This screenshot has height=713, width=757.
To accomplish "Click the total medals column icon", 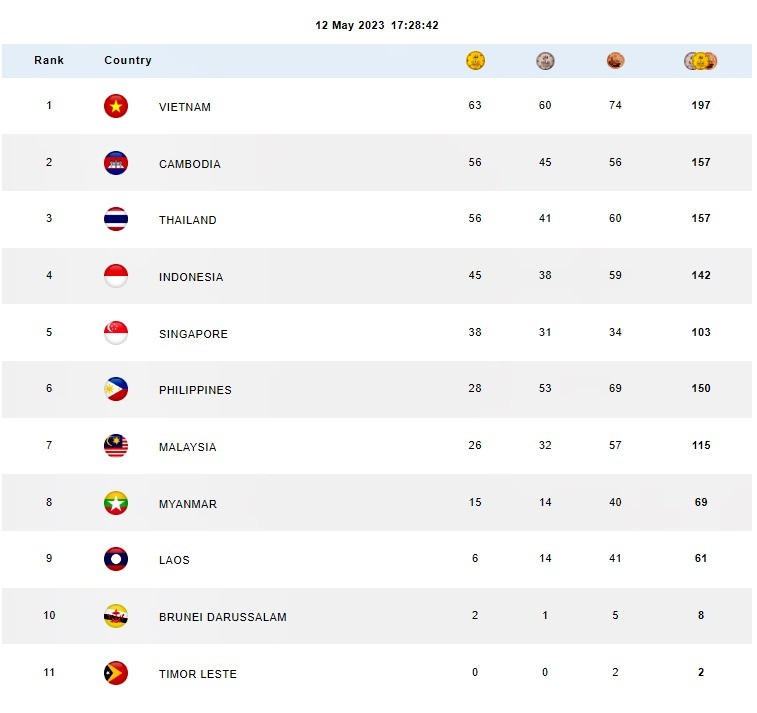I will point(701,61).
